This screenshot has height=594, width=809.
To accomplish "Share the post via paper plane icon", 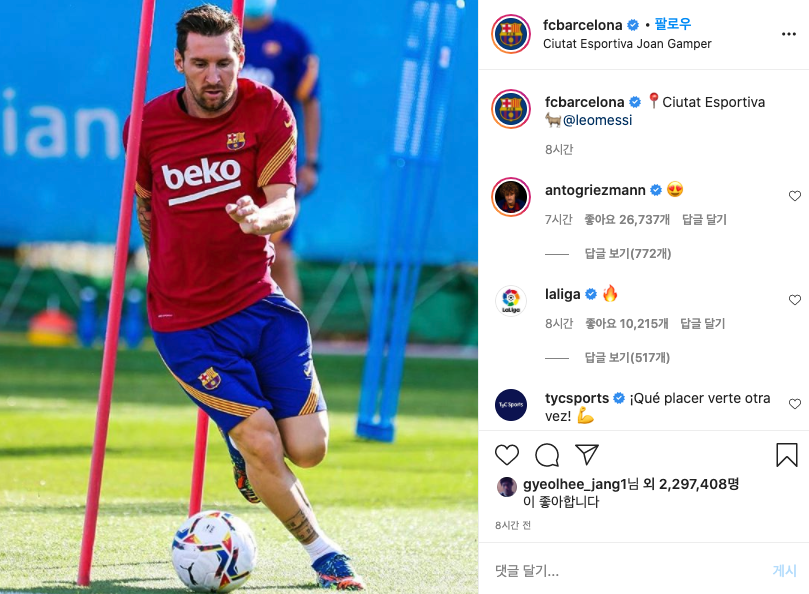I will click(587, 454).
